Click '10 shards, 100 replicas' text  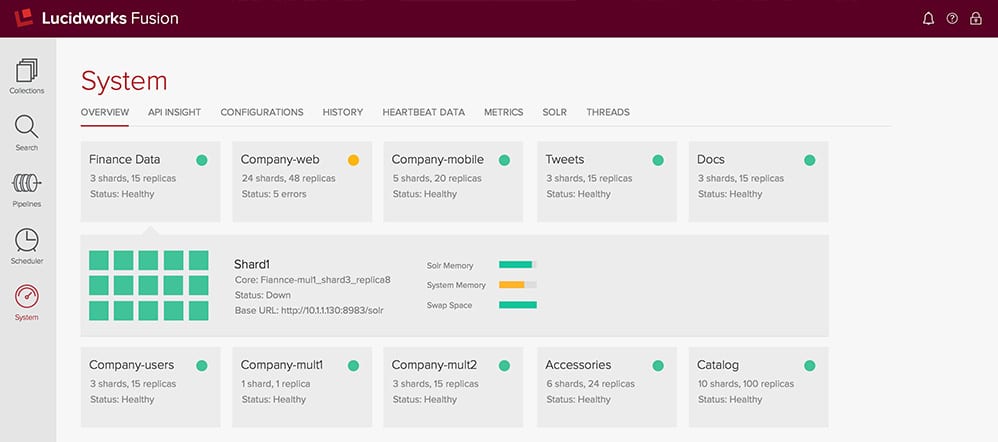746,384
